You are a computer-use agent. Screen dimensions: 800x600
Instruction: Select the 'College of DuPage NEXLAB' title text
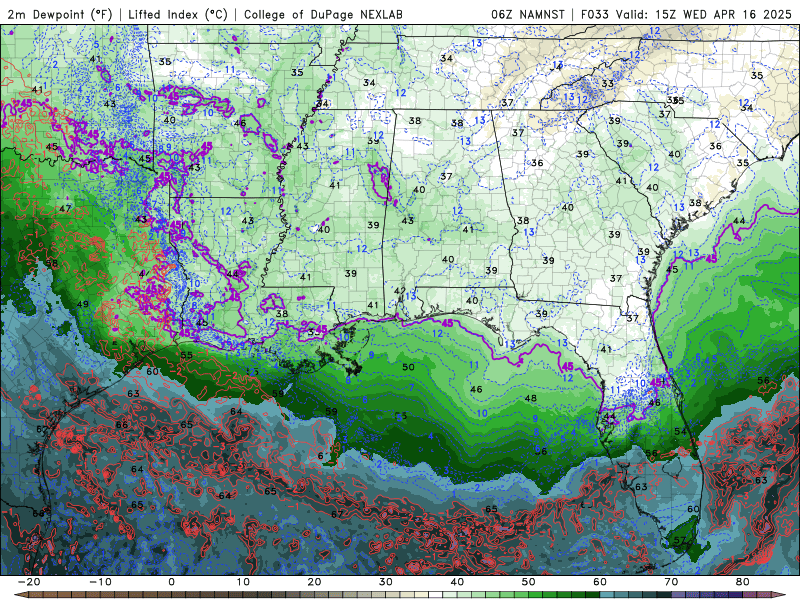click(323, 15)
